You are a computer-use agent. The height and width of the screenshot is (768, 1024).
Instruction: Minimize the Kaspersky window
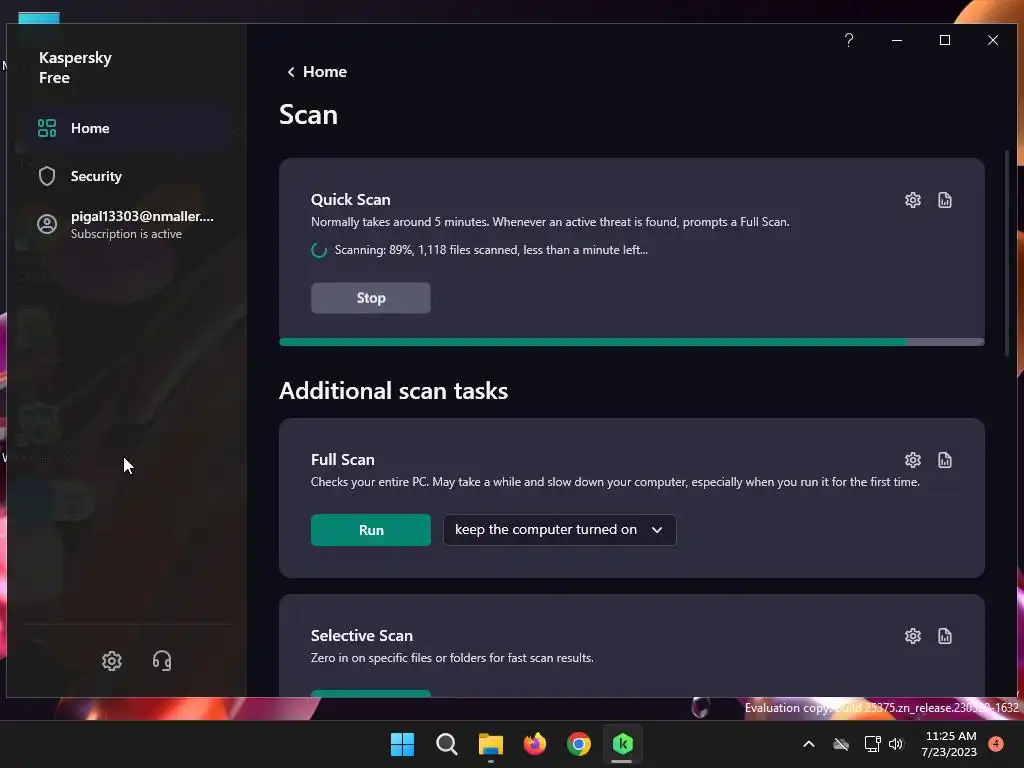[x=897, y=40]
